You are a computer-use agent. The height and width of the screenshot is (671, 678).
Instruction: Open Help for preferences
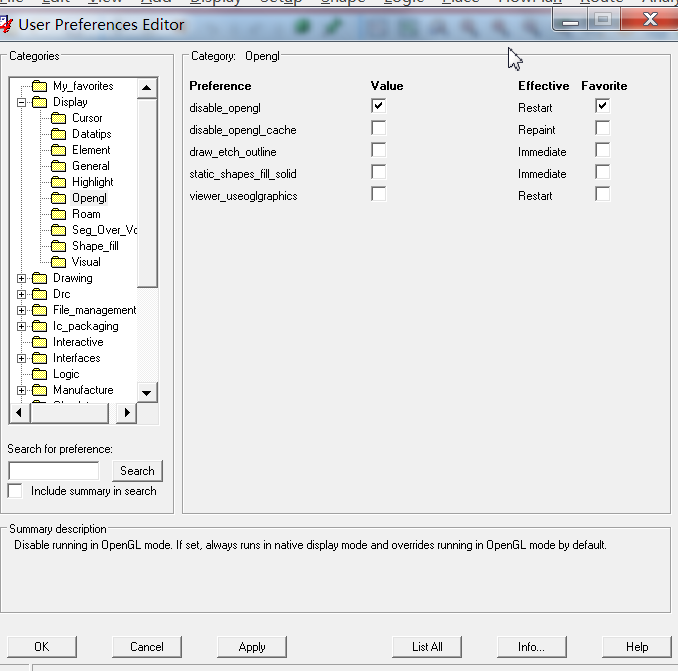637,647
